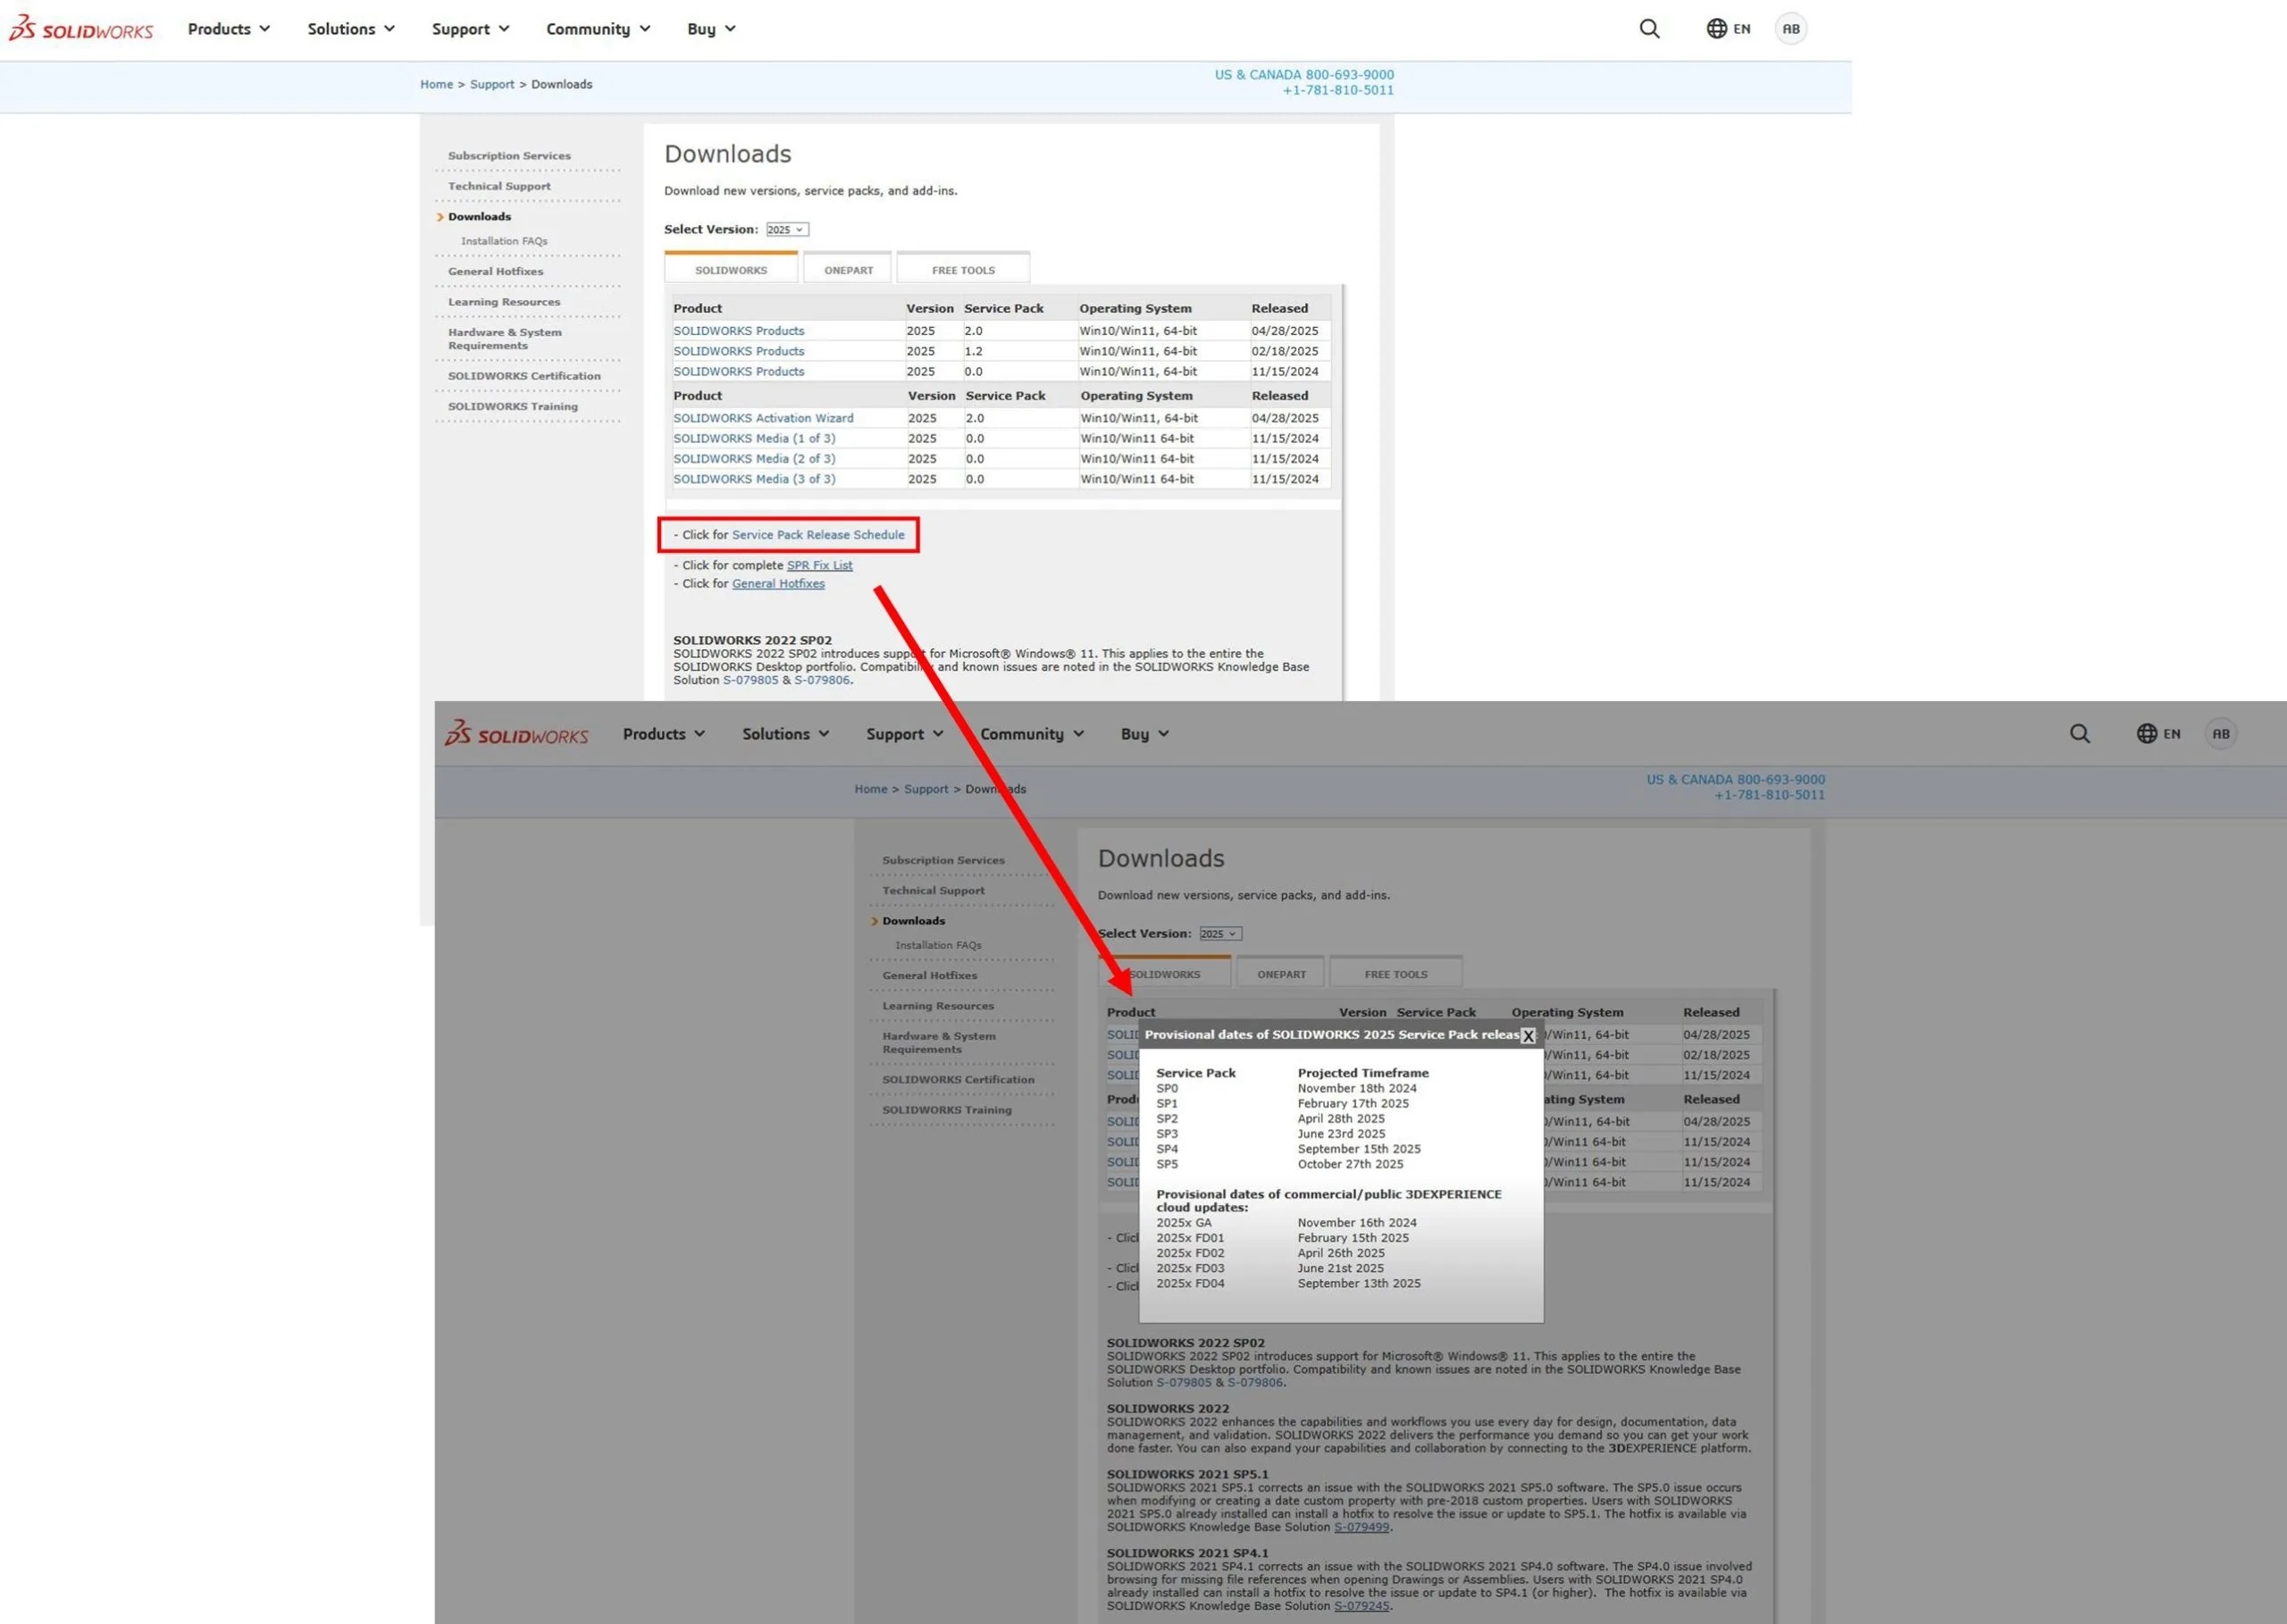Switch to the ONEPART tab in upper page
The width and height of the screenshot is (2287, 1624).
848,269
